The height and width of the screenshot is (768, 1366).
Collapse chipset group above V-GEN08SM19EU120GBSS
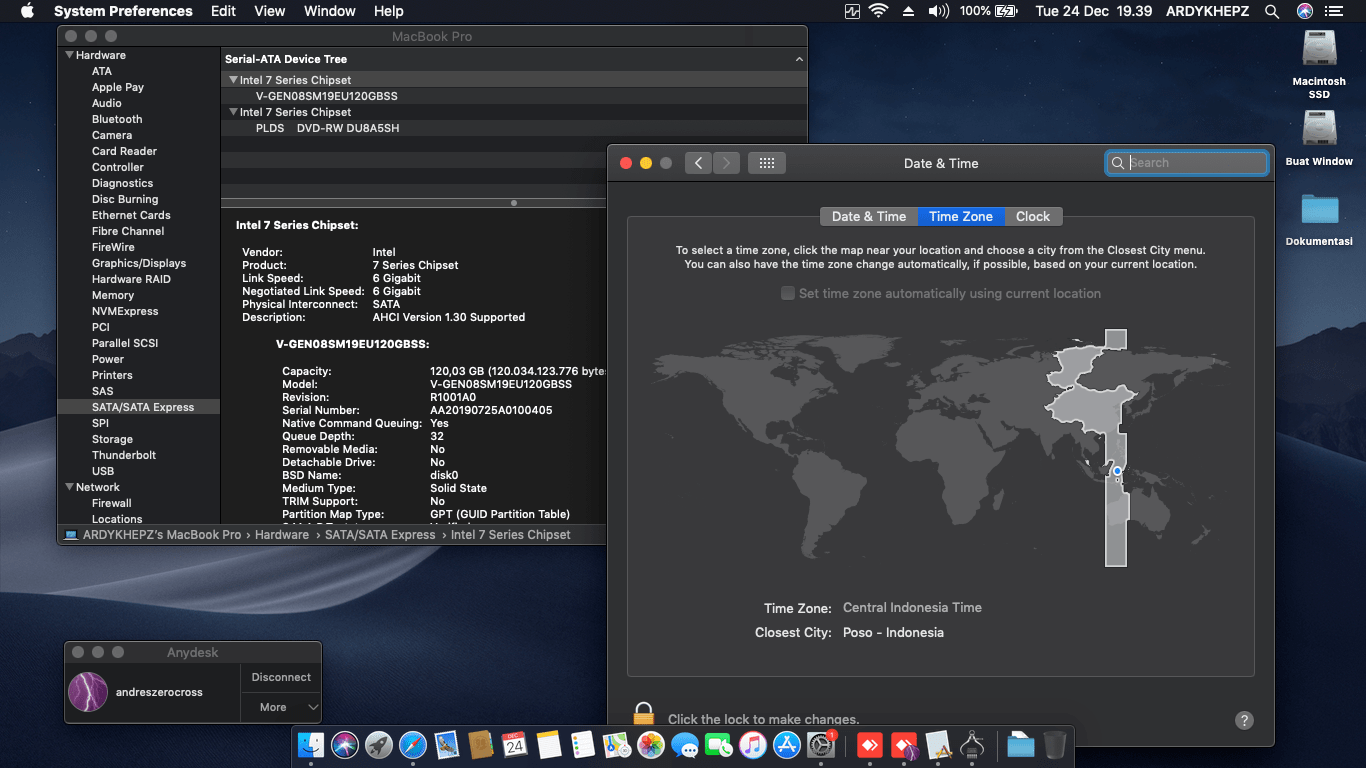(x=233, y=80)
